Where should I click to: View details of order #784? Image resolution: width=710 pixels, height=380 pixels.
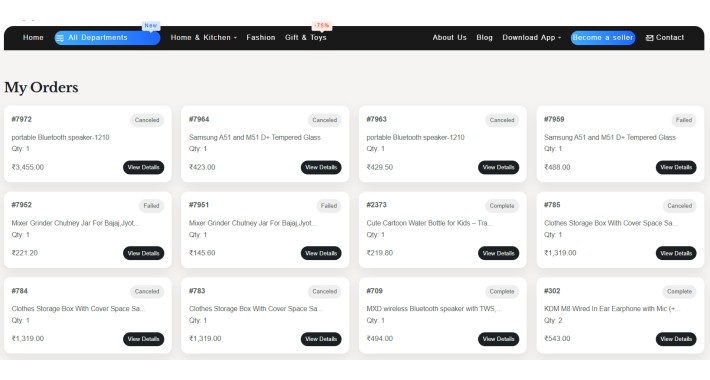pyautogui.click(x=143, y=339)
